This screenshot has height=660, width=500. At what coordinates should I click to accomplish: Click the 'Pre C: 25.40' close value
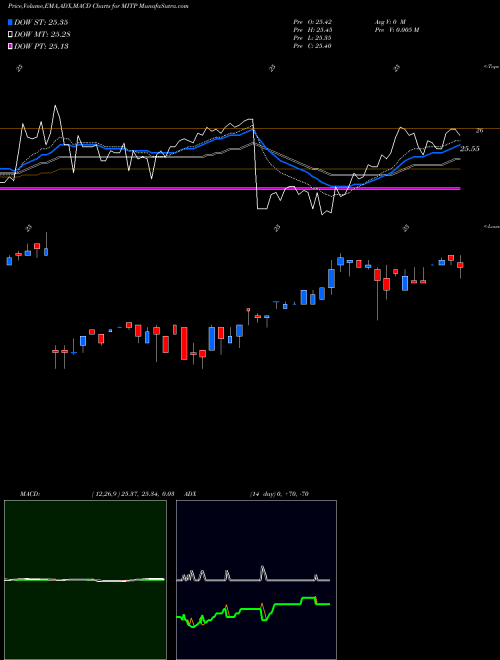tap(313, 45)
